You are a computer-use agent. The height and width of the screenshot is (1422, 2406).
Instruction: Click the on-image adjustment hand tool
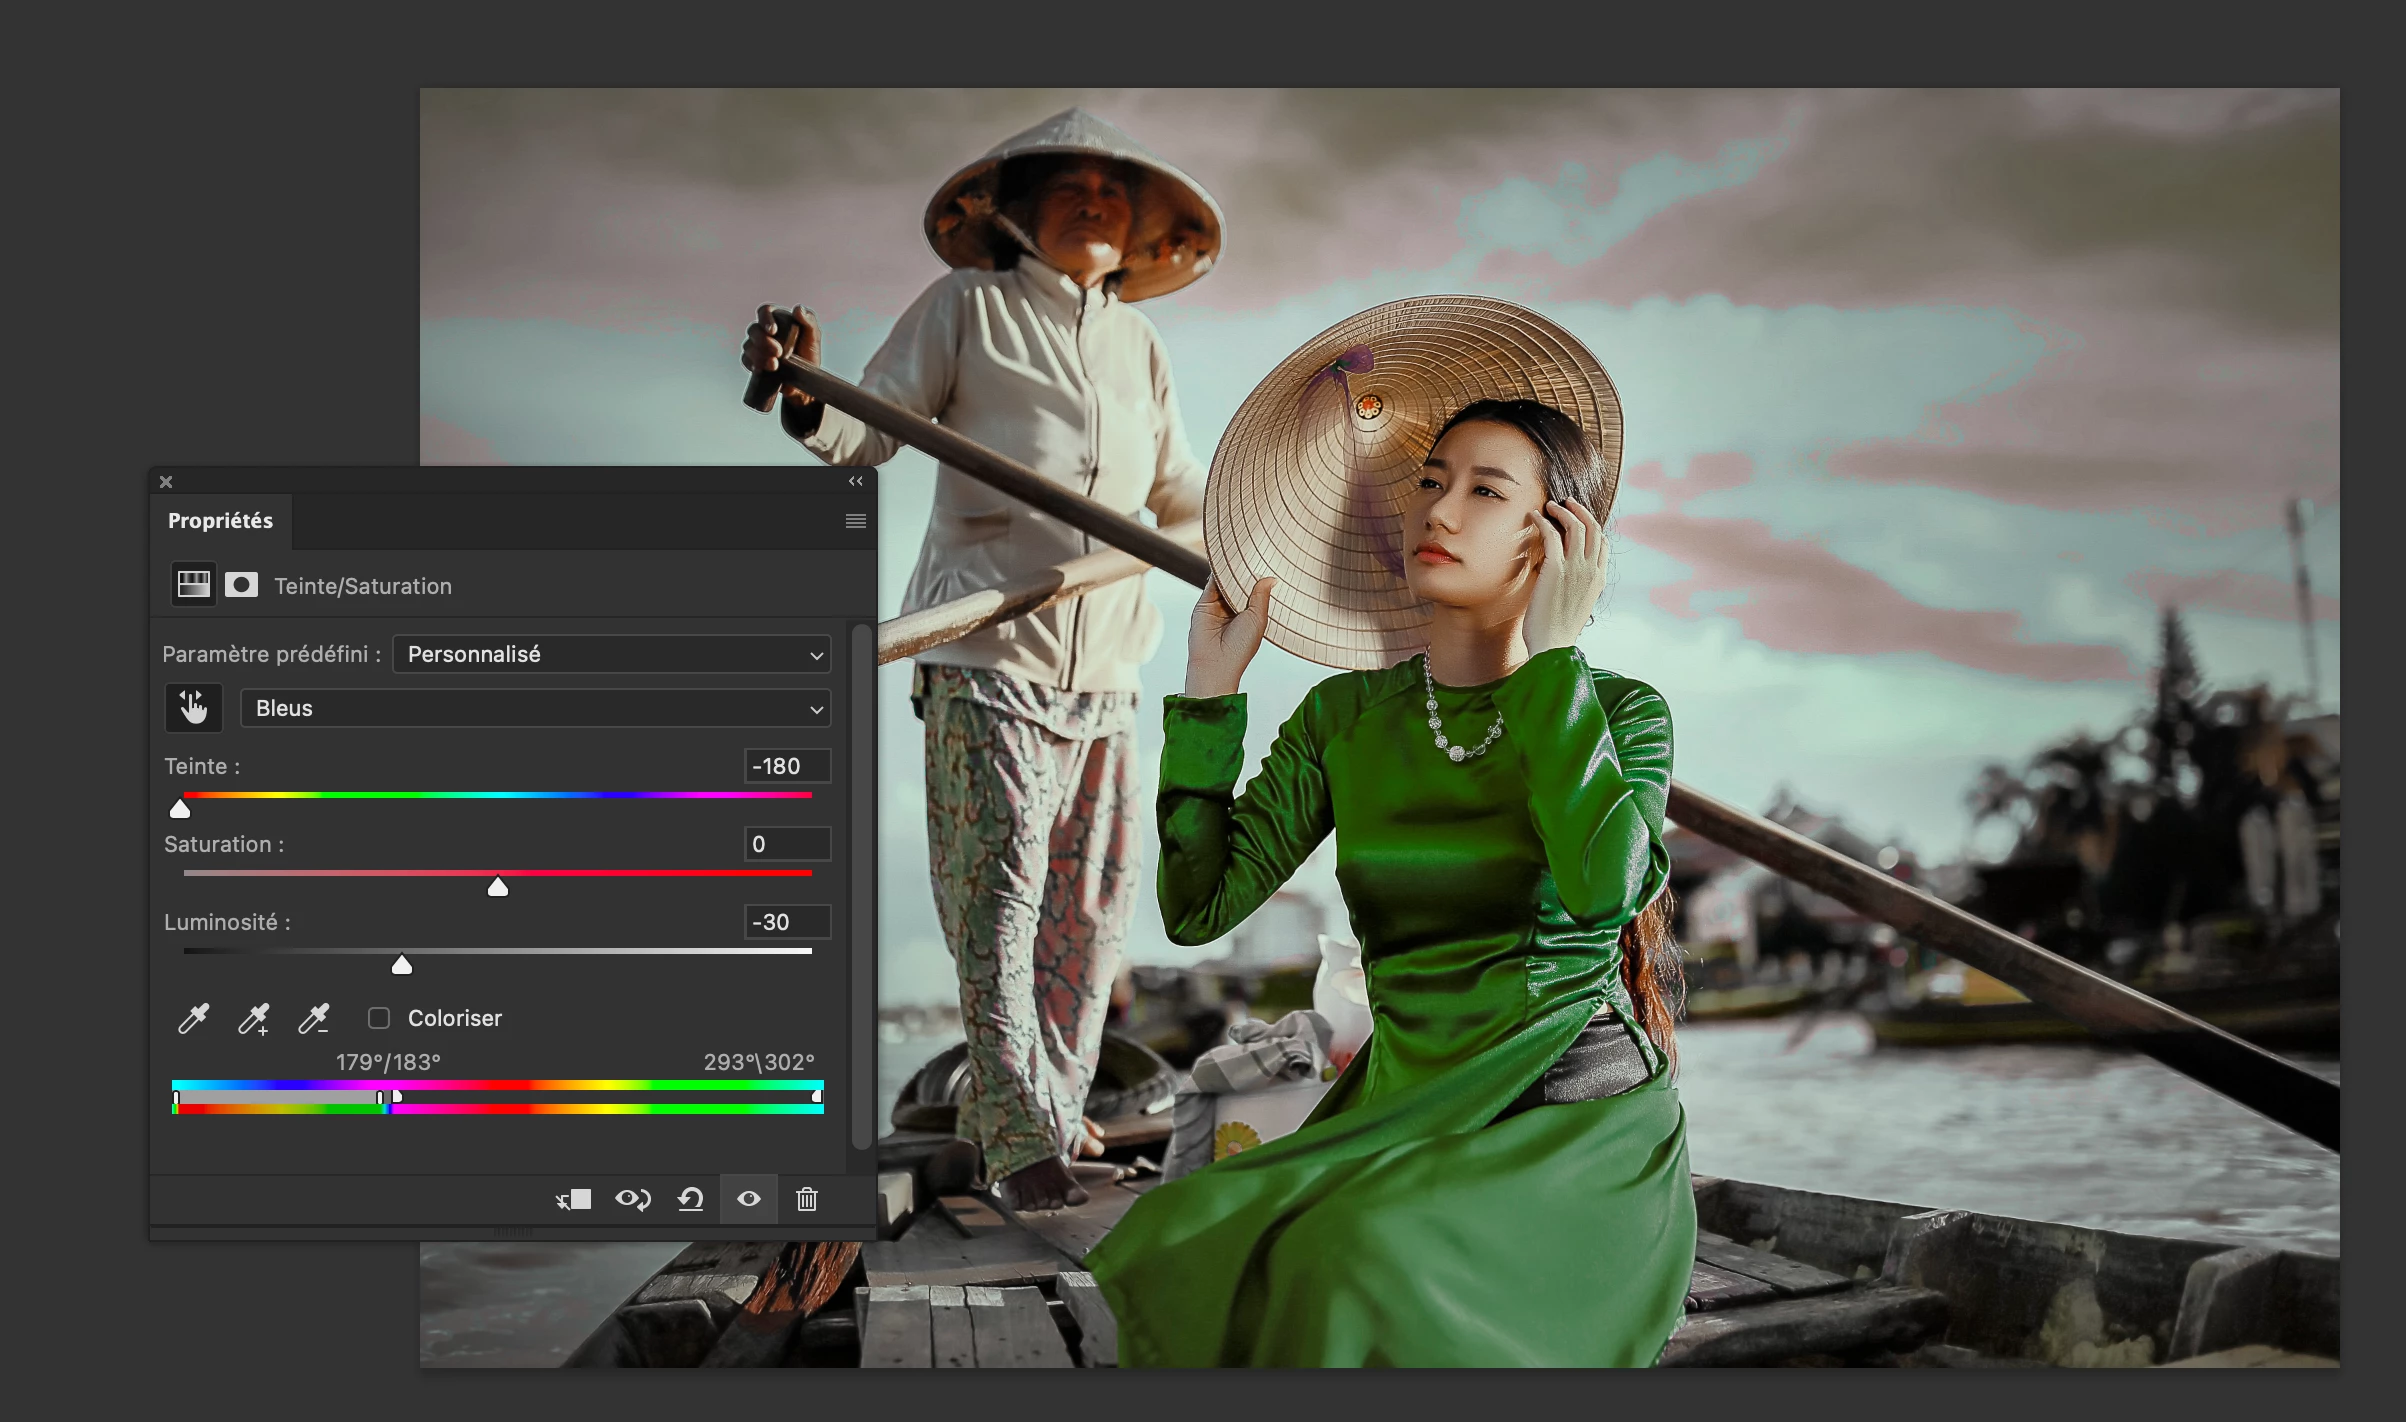point(193,708)
